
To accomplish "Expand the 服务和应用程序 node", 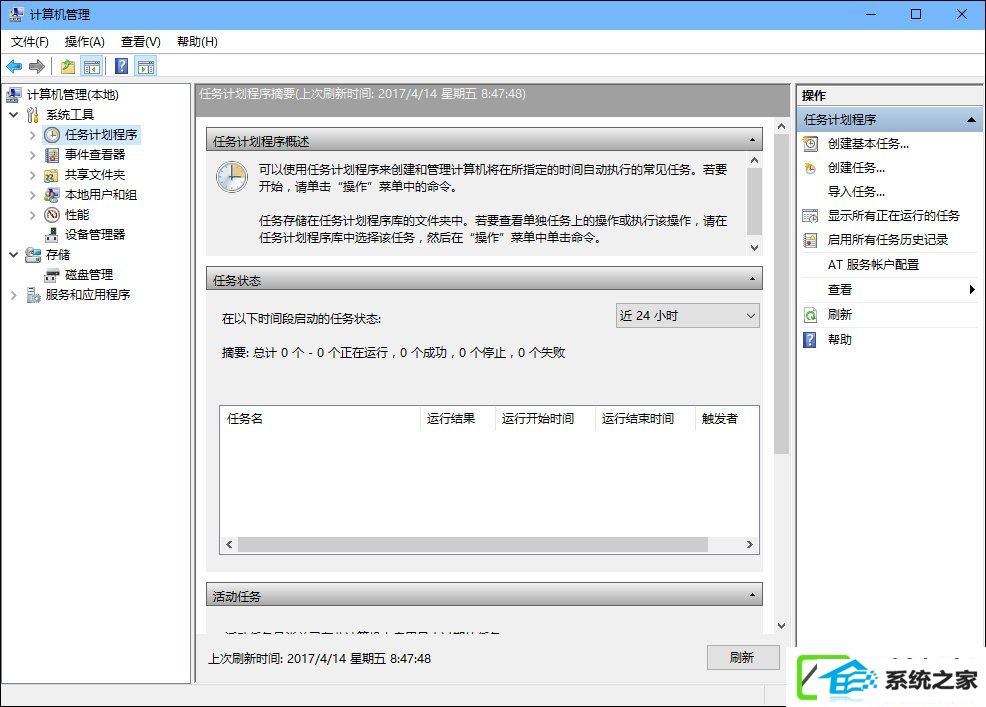I will 14,295.
